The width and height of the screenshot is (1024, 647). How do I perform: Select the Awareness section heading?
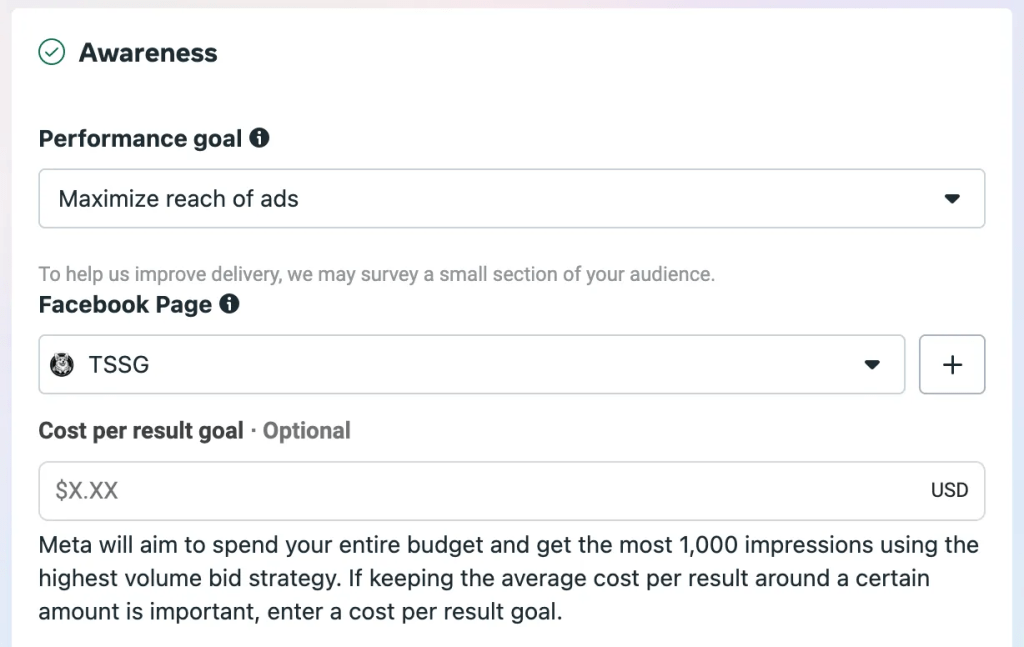point(148,53)
